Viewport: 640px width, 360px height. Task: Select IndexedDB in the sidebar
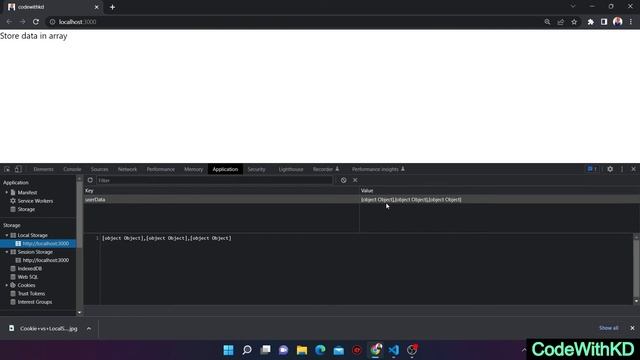click(29, 269)
